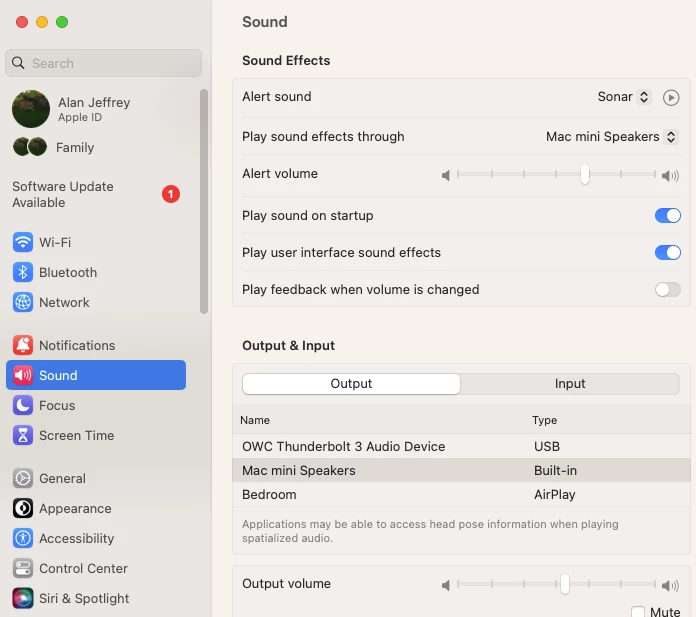
Task: Open the Family label
Action: [x=75, y=147]
